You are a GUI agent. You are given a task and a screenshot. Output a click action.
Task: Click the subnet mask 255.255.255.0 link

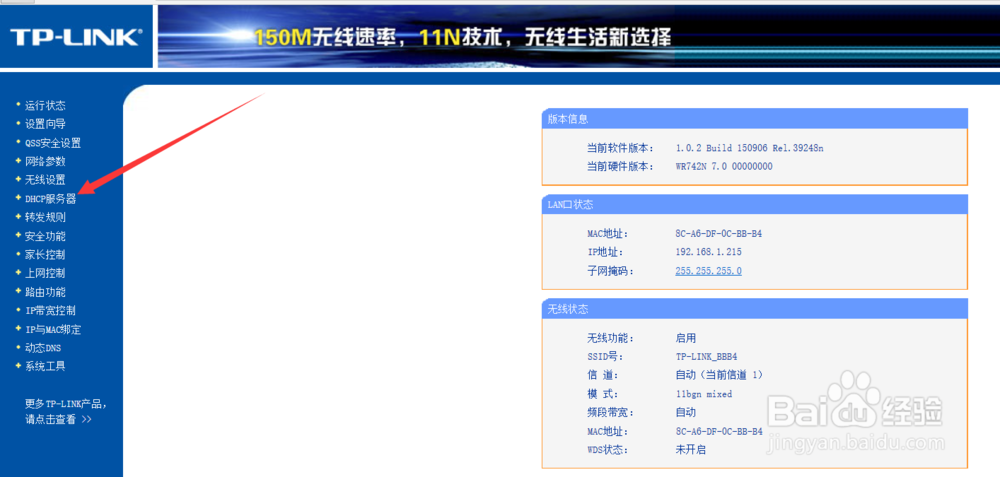709,271
